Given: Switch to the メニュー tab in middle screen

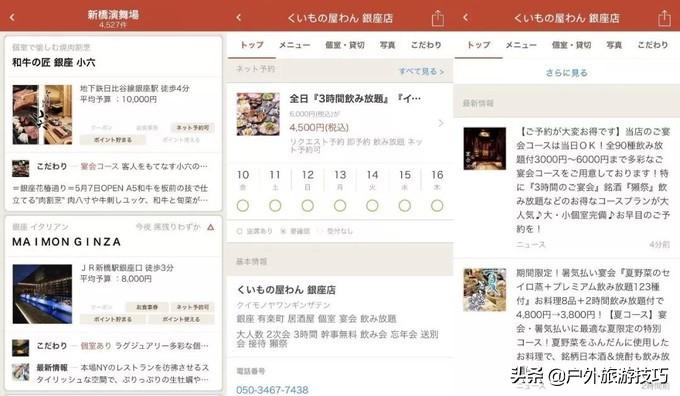Looking at the screenshot, I should [294, 45].
